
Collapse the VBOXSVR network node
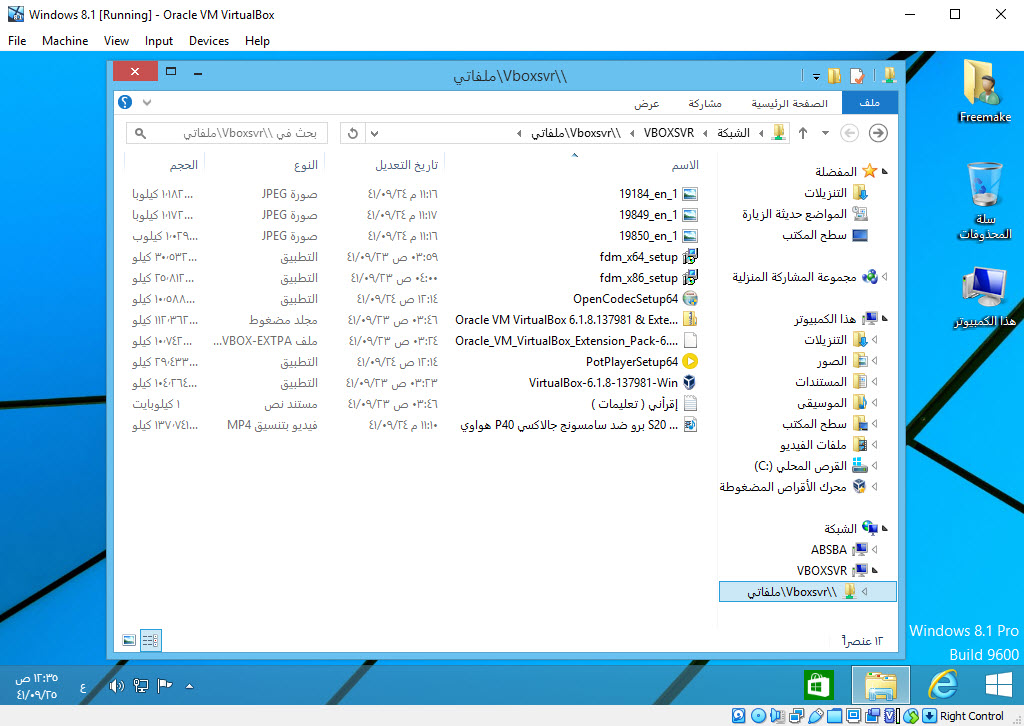874,570
